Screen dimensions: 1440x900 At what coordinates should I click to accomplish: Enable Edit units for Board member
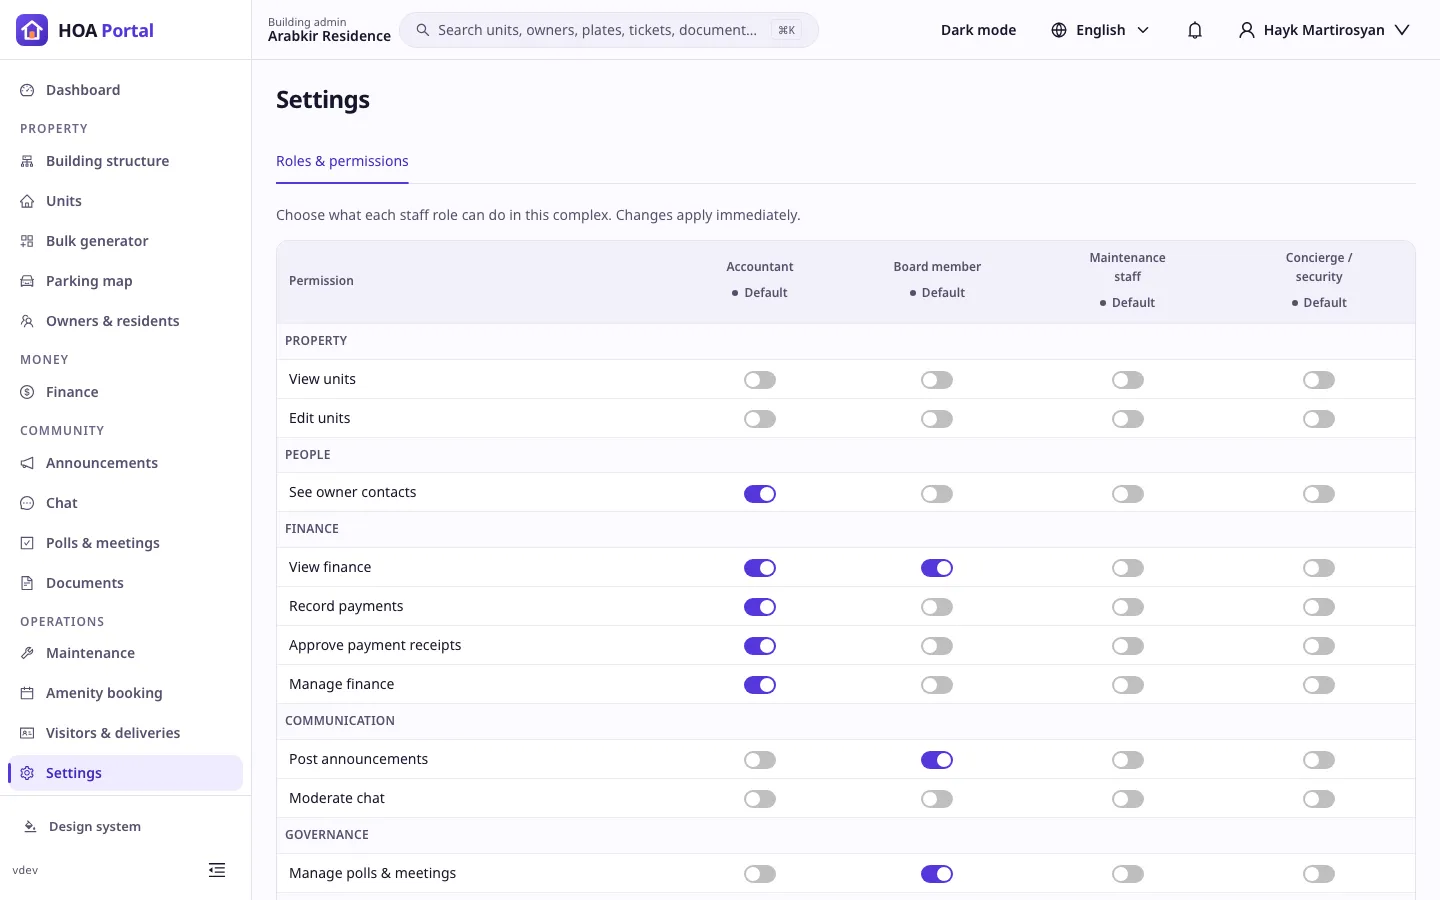pyautogui.click(x=937, y=419)
